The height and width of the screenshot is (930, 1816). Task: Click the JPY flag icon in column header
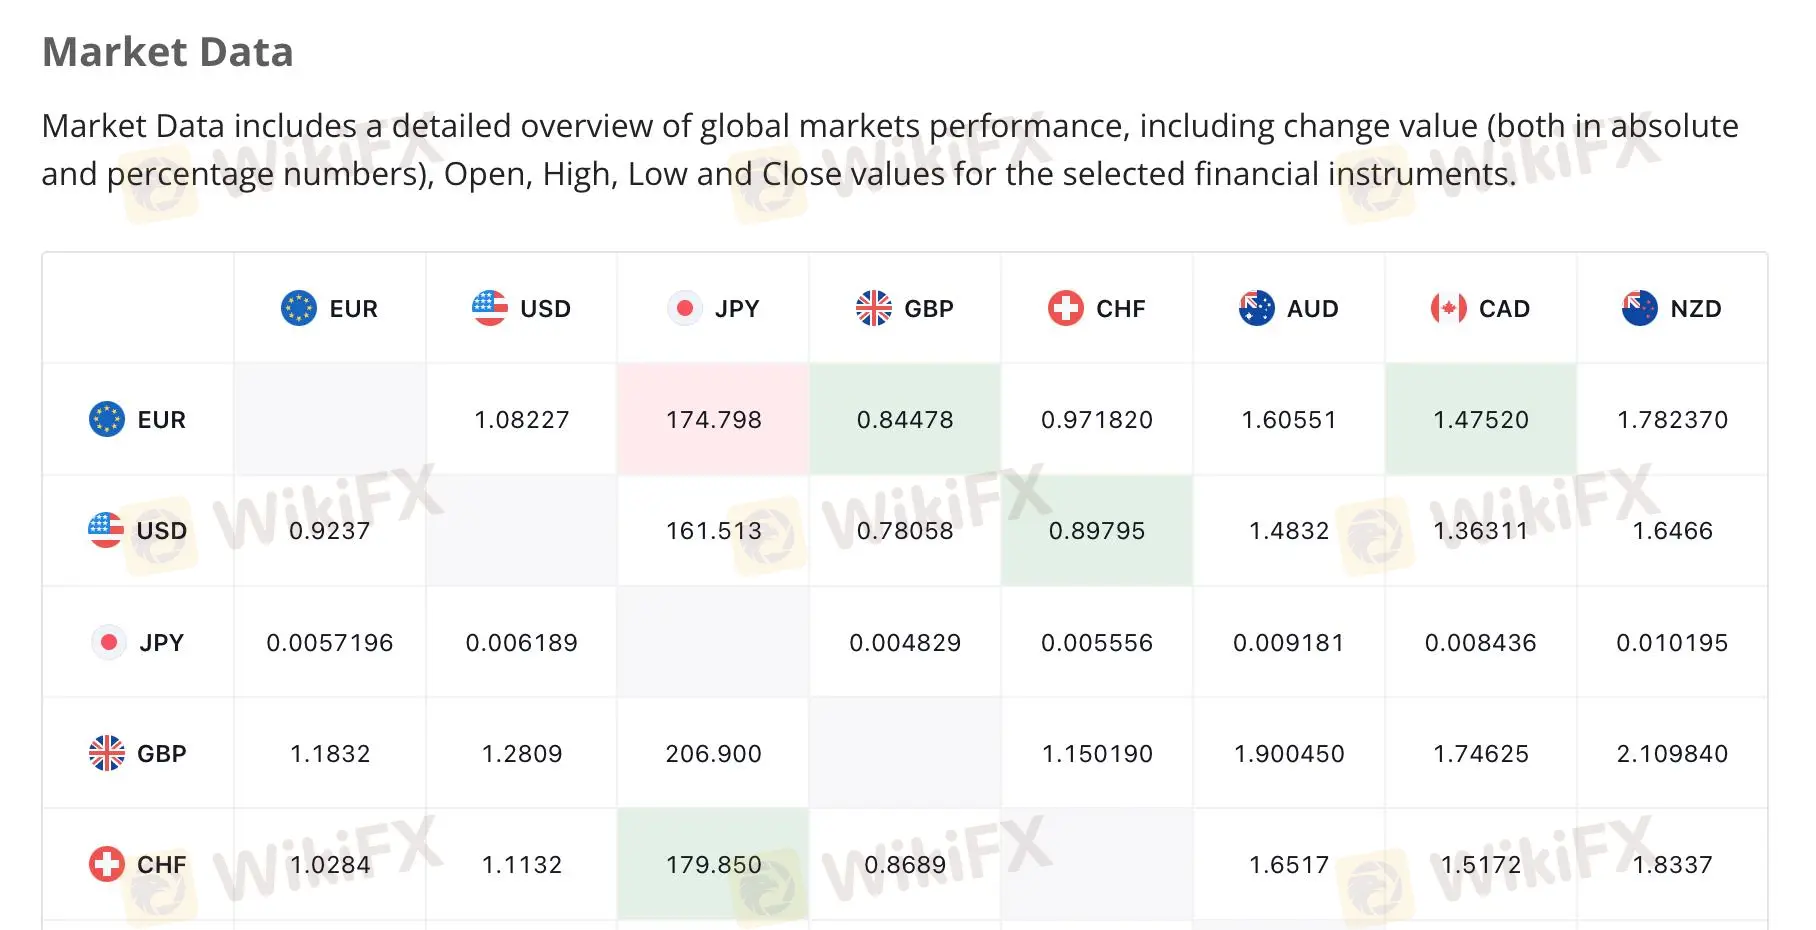pyautogui.click(x=685, y=308)
